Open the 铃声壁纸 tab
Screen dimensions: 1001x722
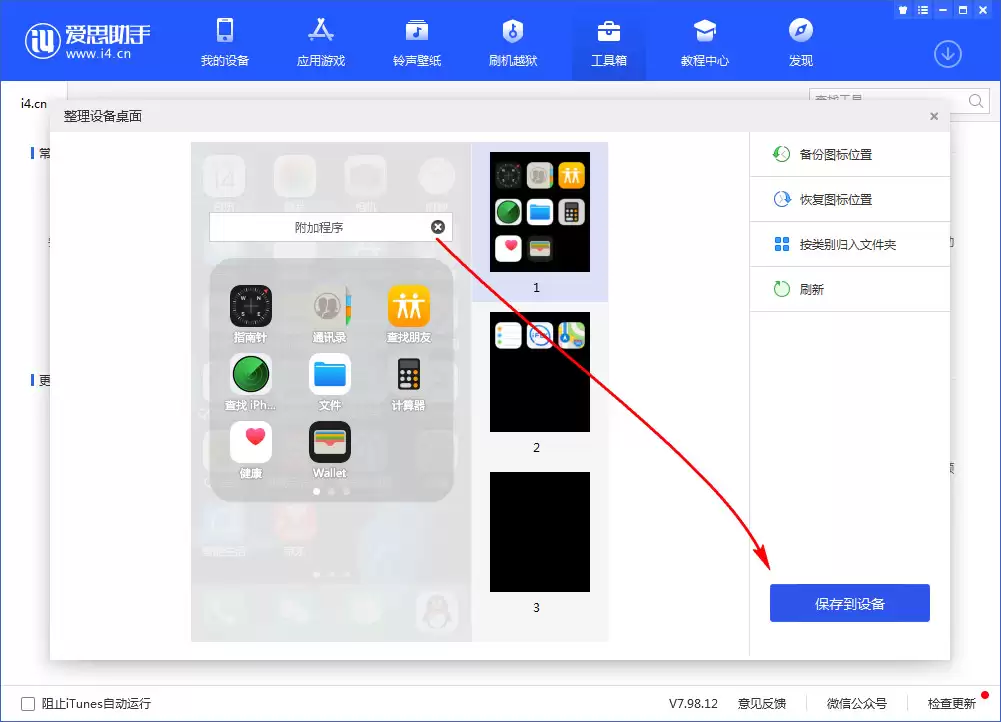(x=417, y=42)
